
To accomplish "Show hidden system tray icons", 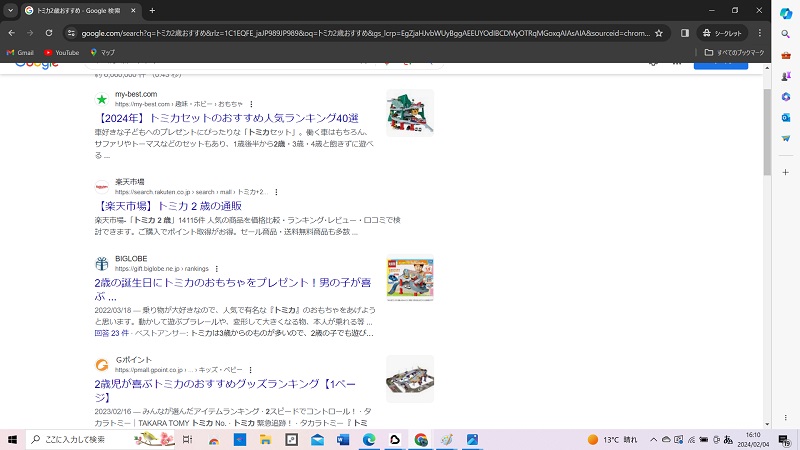I will pyautogui.click(x=654, y=439).
